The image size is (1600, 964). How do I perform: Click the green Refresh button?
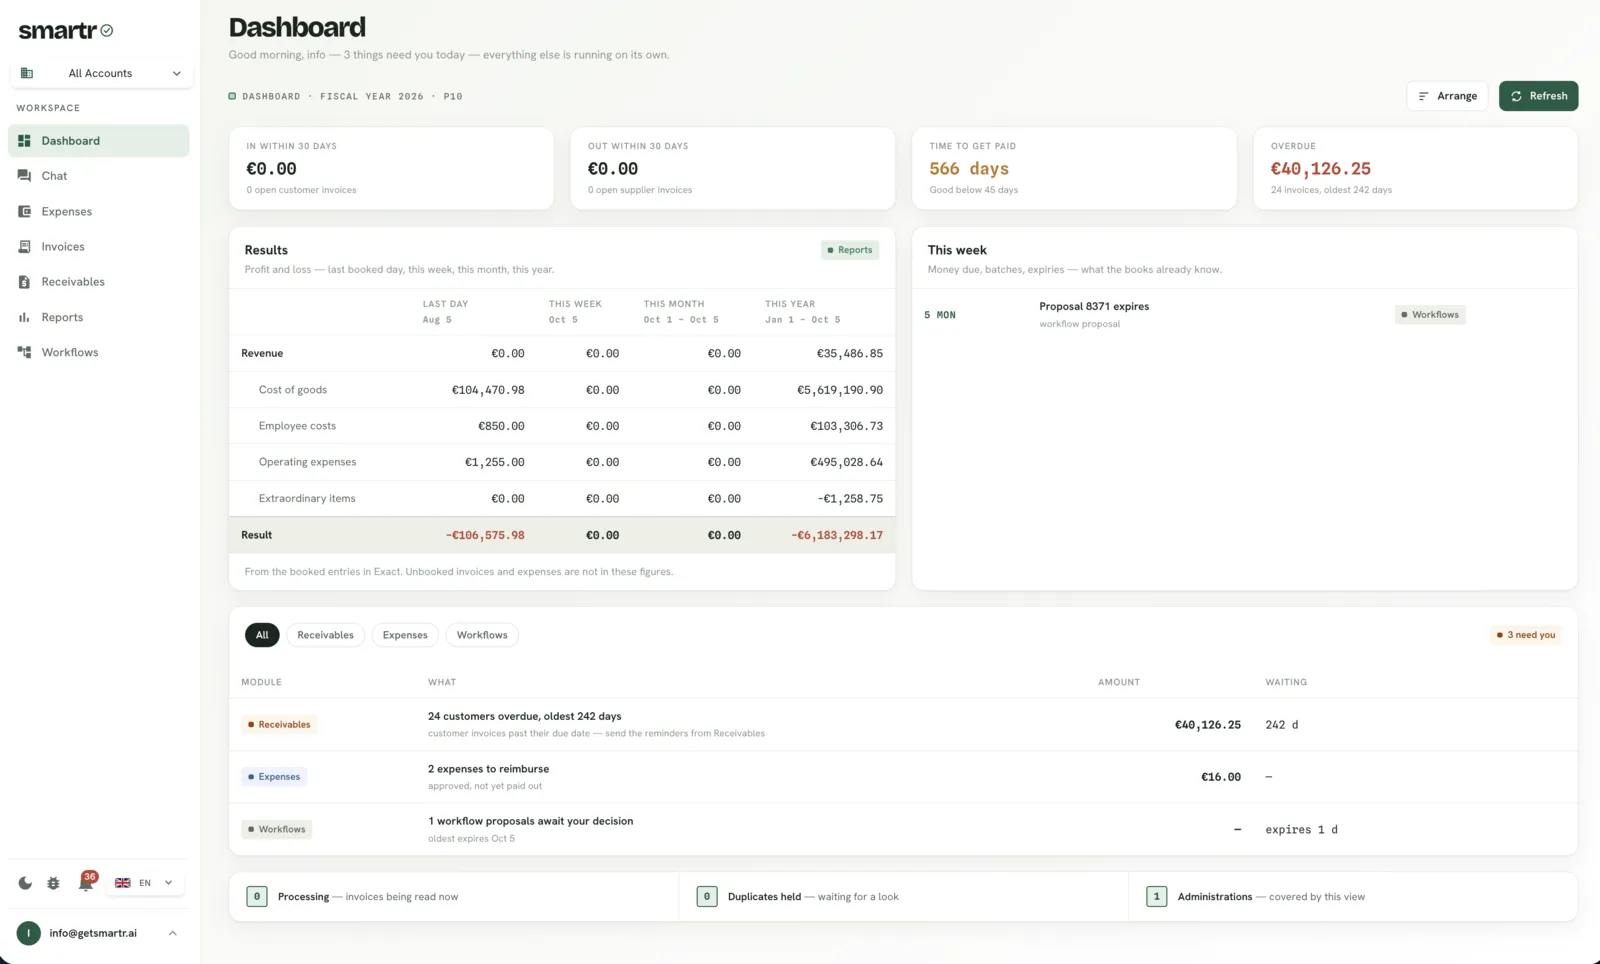pos(1538,96)
